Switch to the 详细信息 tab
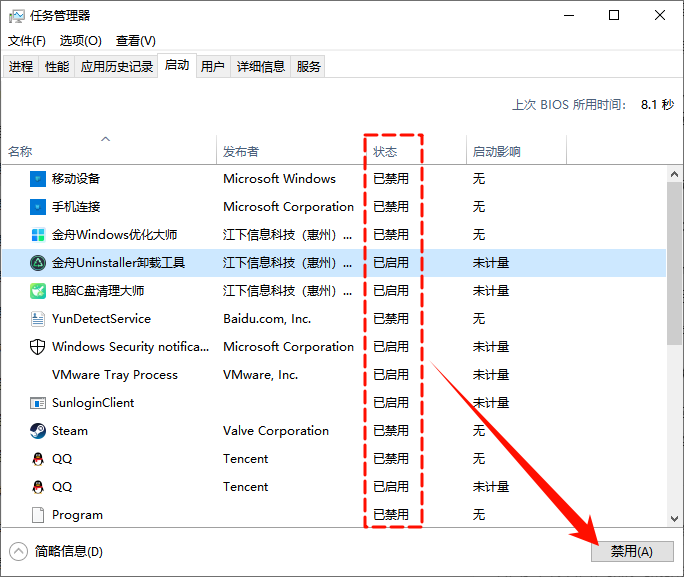This screenshot has height=577, width=684. tap(260, 66)
